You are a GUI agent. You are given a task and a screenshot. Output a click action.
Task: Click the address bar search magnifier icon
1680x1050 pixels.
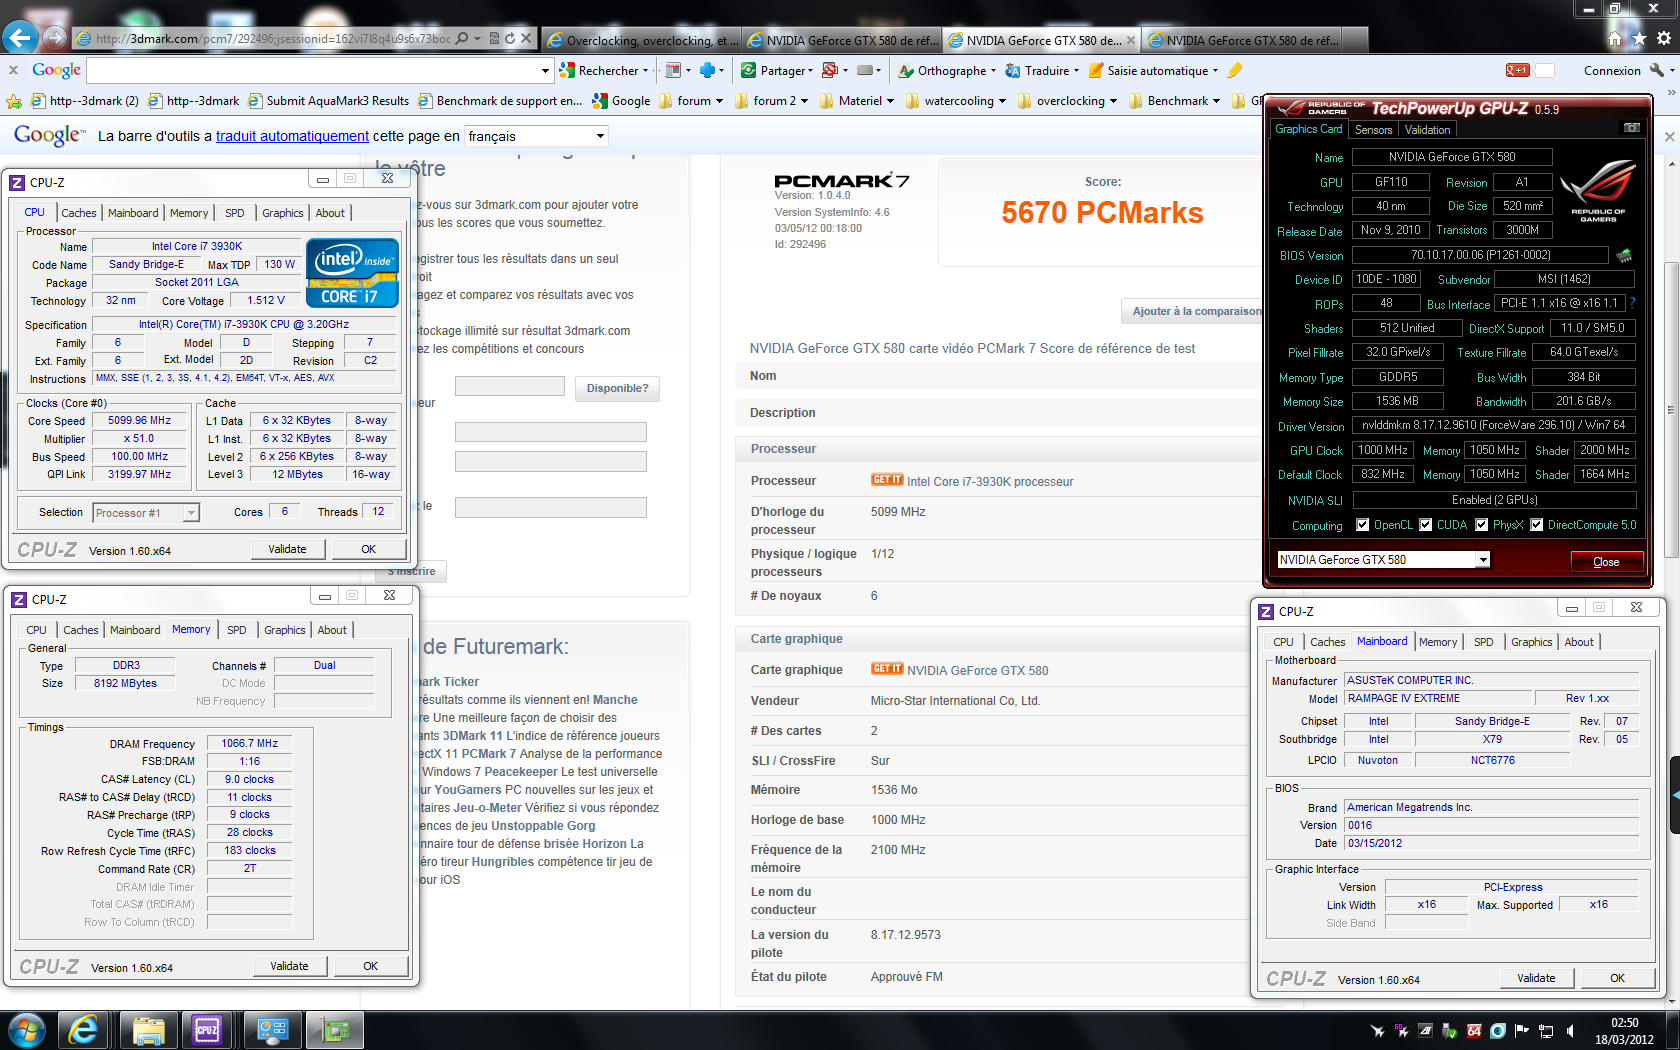[x=462, y=38]
